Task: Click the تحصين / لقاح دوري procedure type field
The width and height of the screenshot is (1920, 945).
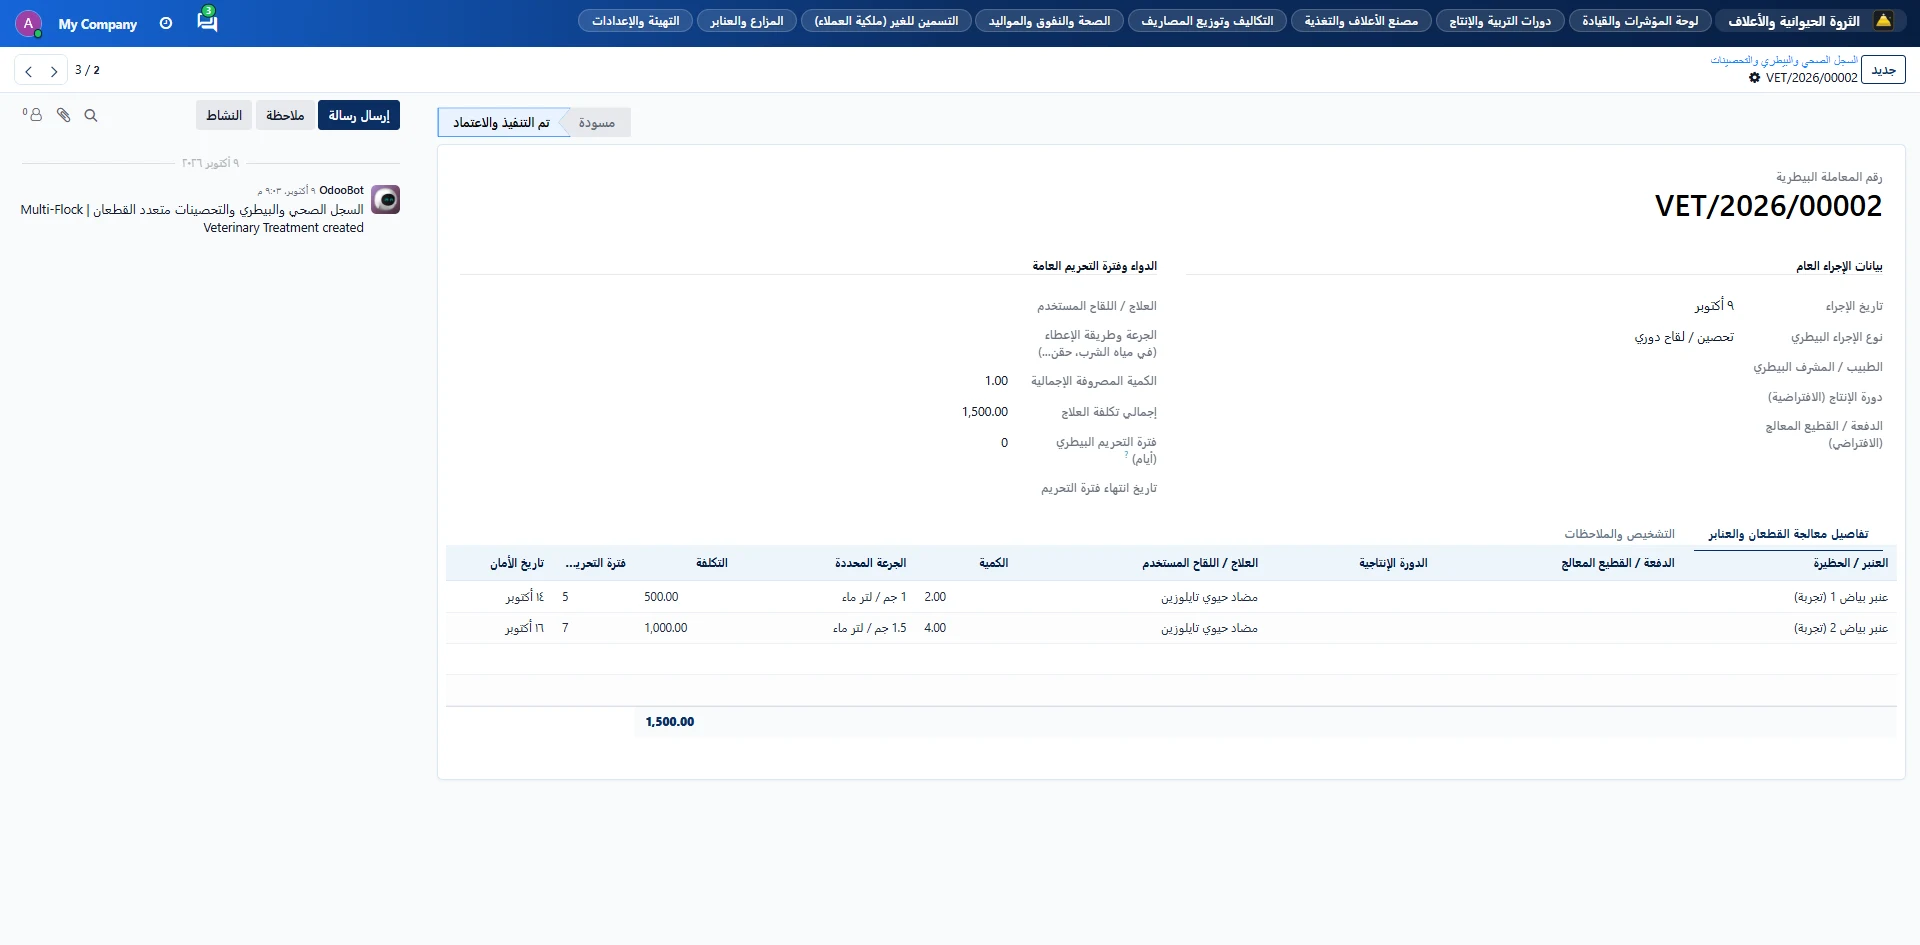Action: point(1684,337)
